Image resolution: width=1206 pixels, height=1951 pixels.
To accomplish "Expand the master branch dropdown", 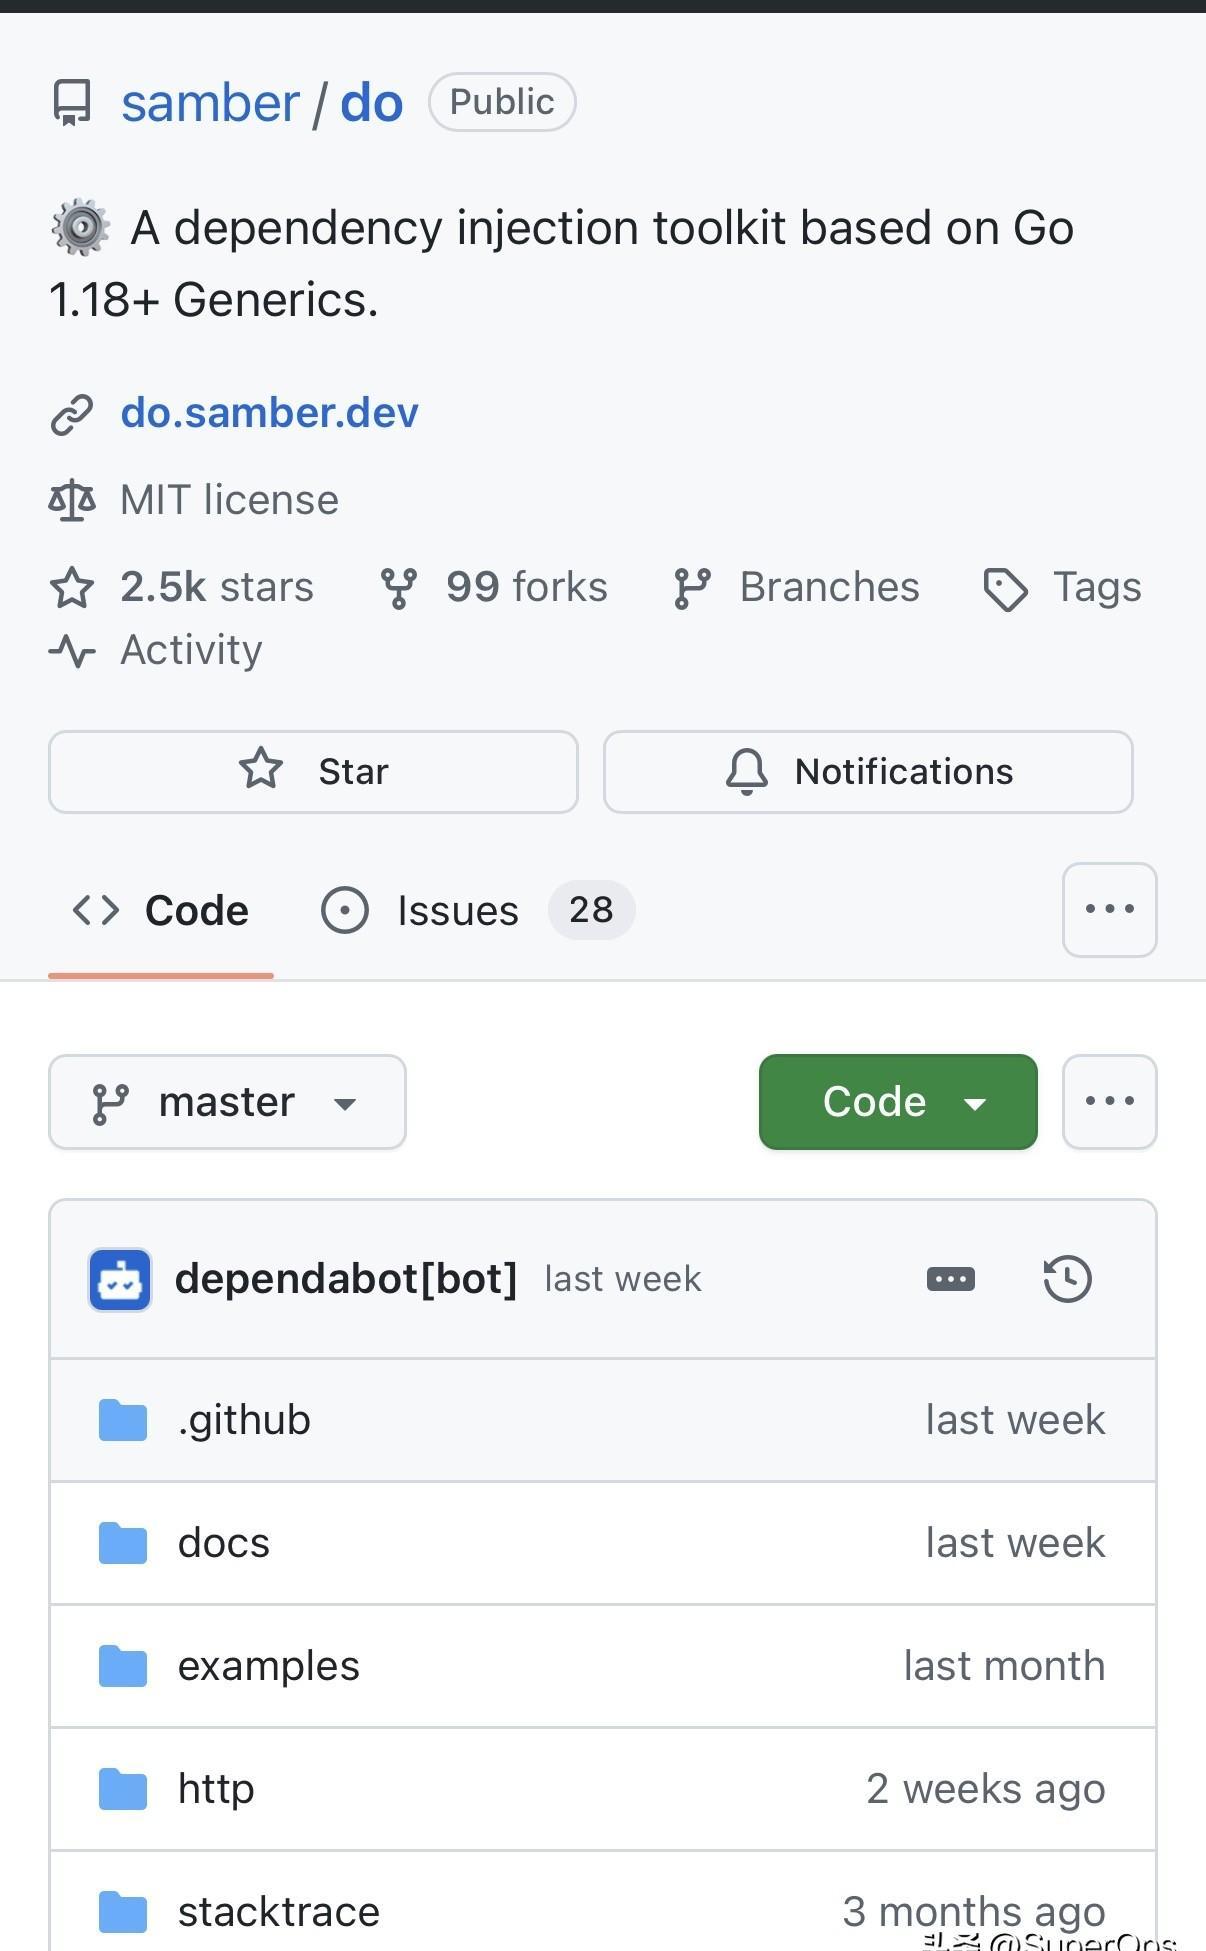I will (x=227, y=1102).
